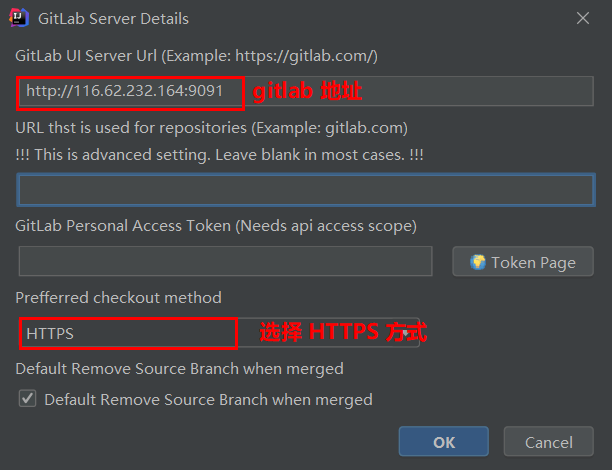The width and height of the screenshot is (612, 470).
Task: Click the checkbox label text about removing source branch
Action: click(208, 400)
